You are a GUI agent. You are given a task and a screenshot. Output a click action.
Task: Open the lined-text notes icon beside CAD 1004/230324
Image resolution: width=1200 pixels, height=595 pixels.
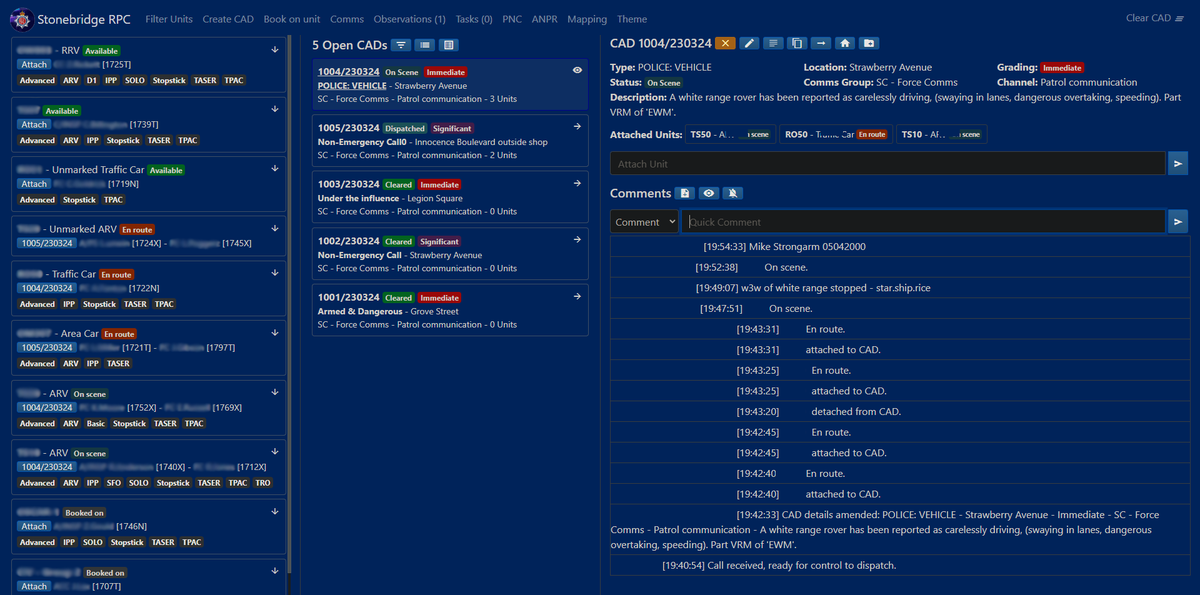[x=773, y=43]
